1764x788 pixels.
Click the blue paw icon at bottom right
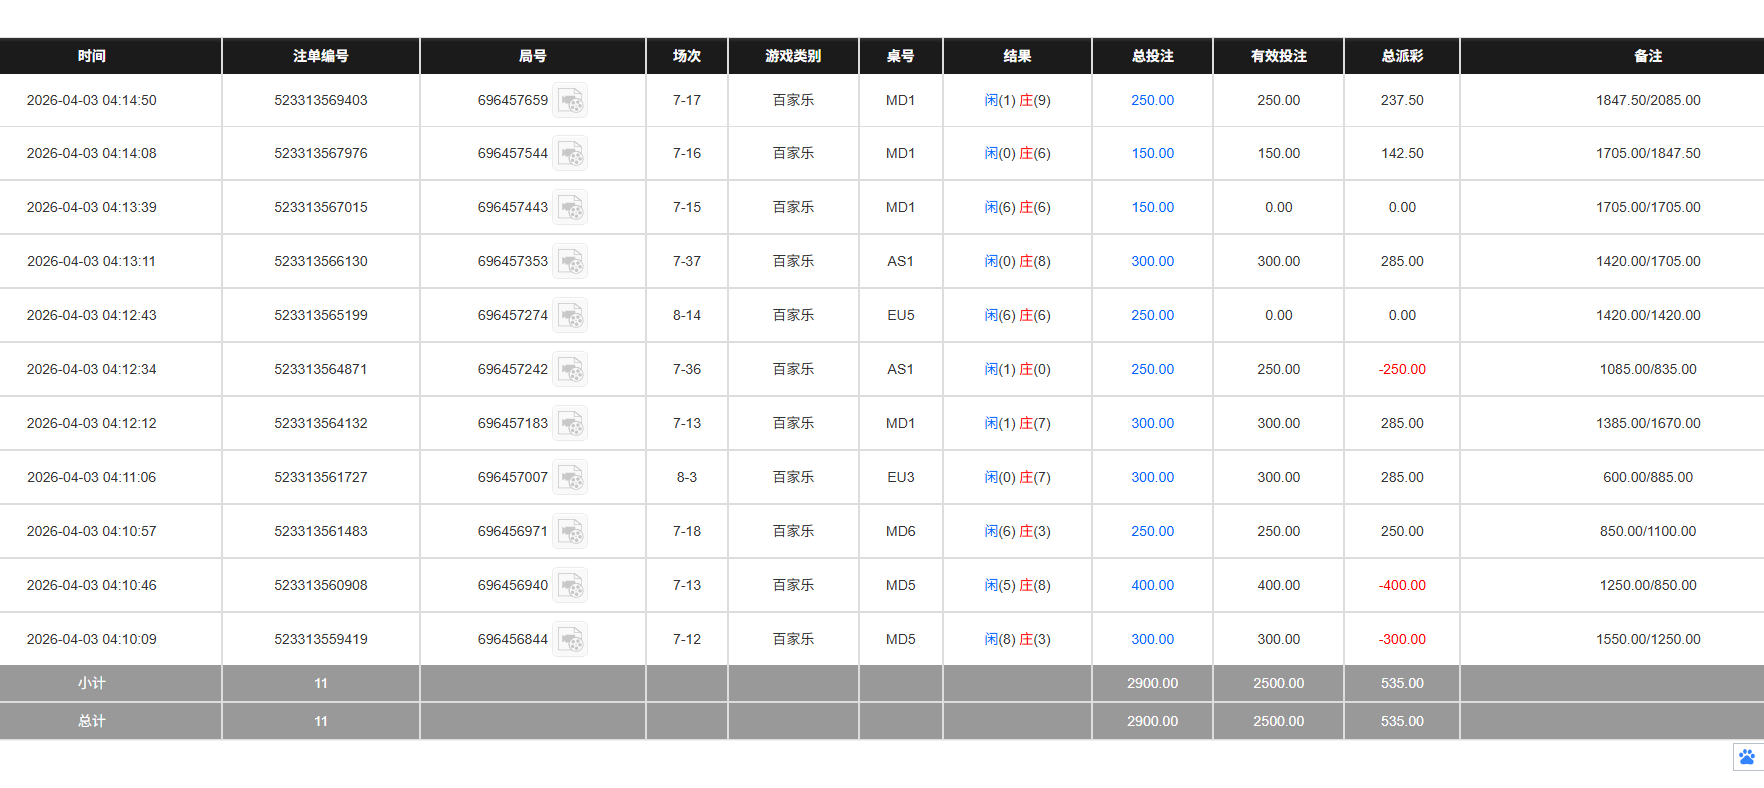click(1746, 757)
